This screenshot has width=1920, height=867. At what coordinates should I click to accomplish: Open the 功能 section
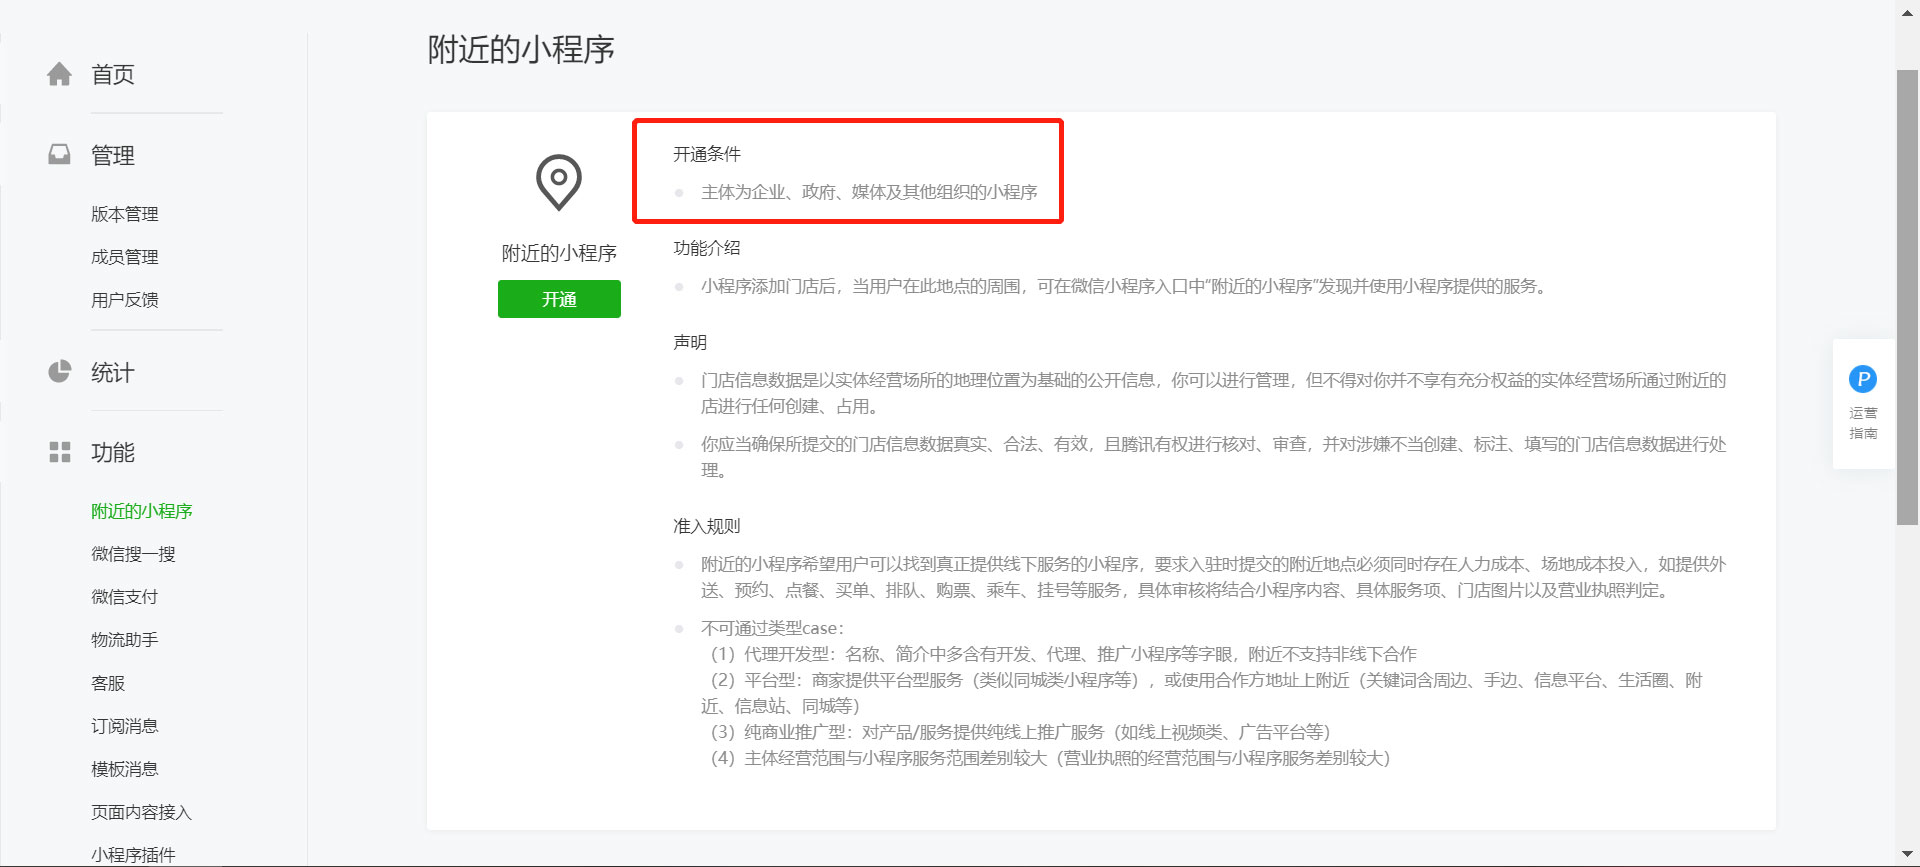(x=113, y=453)
